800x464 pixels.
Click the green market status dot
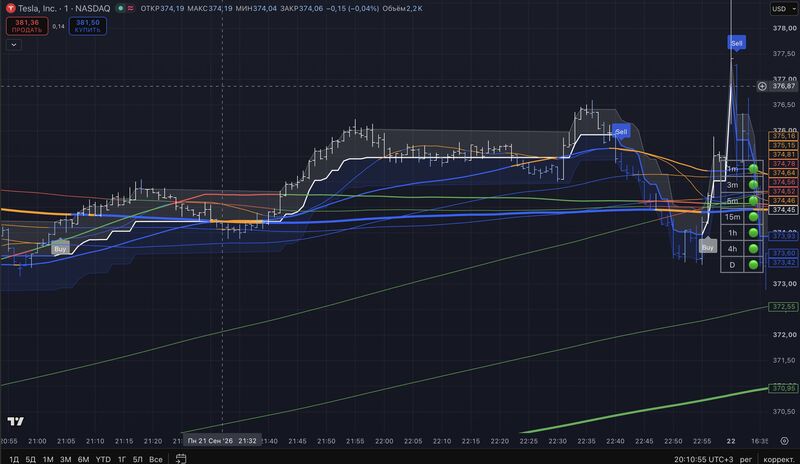point(120,8)
